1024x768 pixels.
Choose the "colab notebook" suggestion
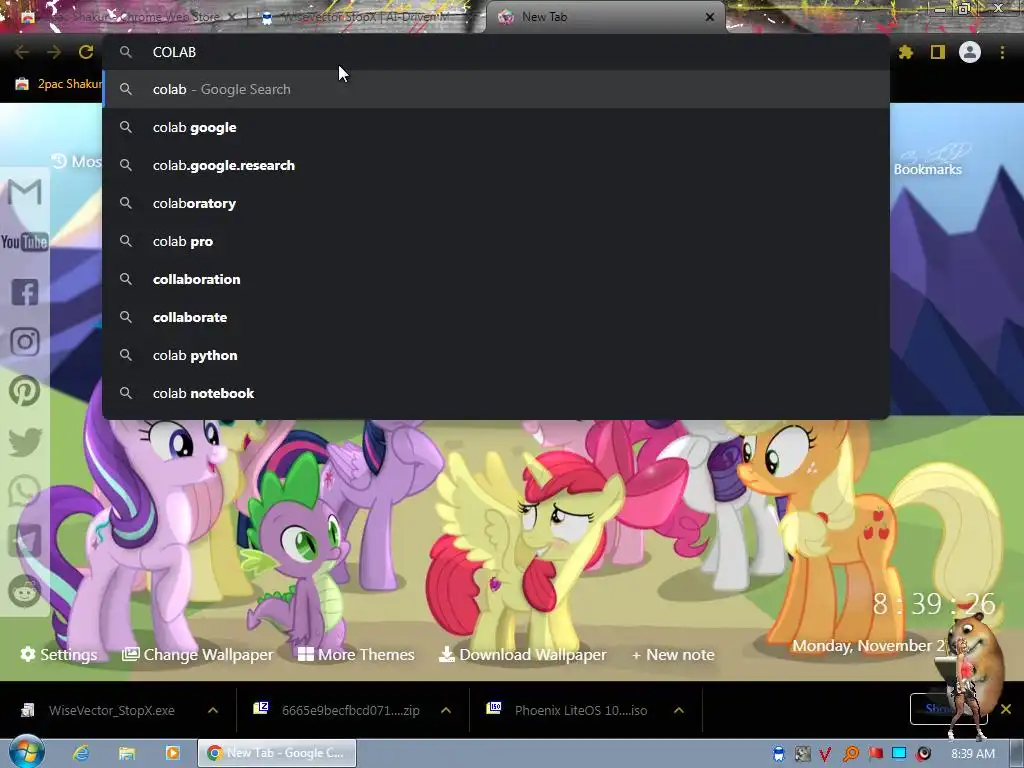pyautogui.click(x=496, y=393)
